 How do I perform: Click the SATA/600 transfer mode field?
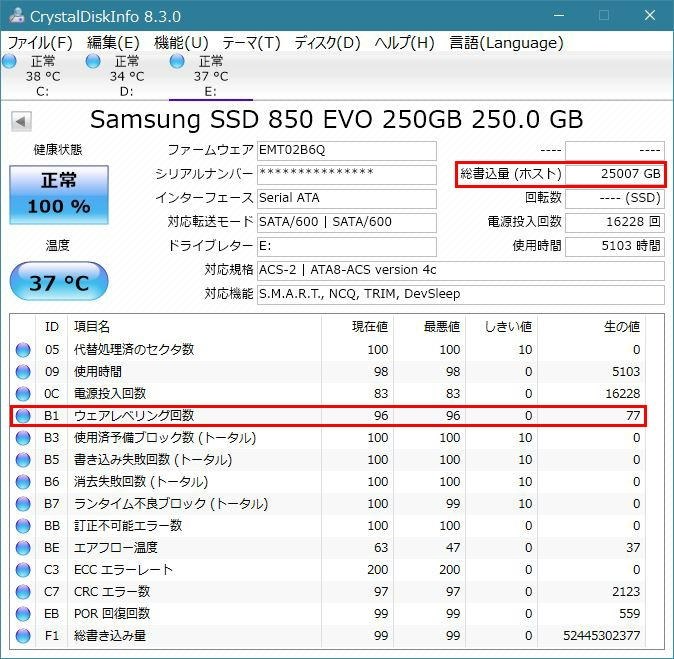[346, 222]
